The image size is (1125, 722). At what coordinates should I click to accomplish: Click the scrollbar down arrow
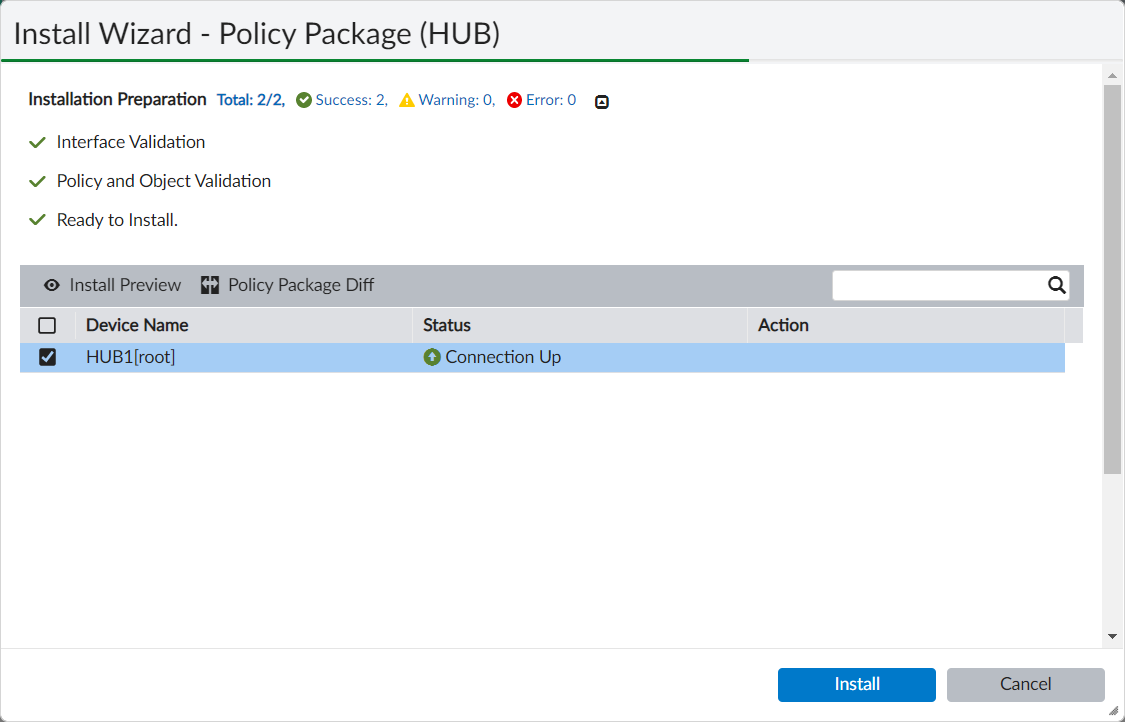pos(1110,634)
